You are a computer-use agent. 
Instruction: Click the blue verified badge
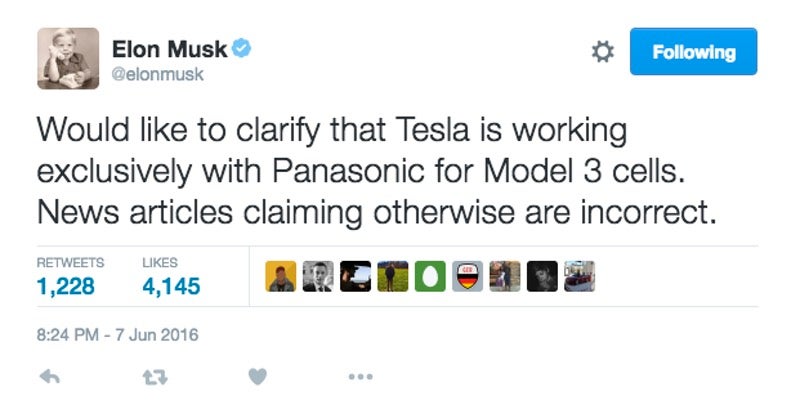tap(241, 48)
